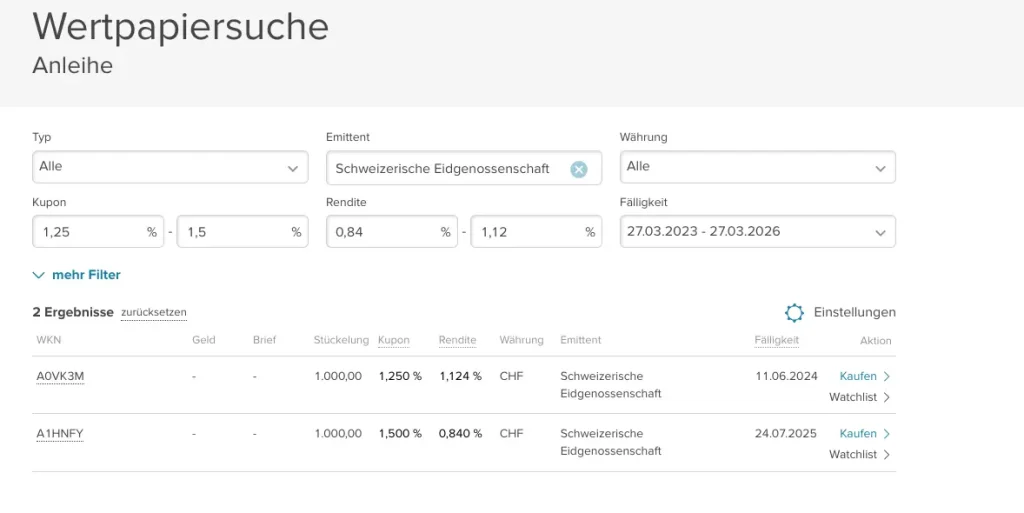1024x513 pixels.
Task: Sort results by the Kupon column header
Action: click(394, 340)
